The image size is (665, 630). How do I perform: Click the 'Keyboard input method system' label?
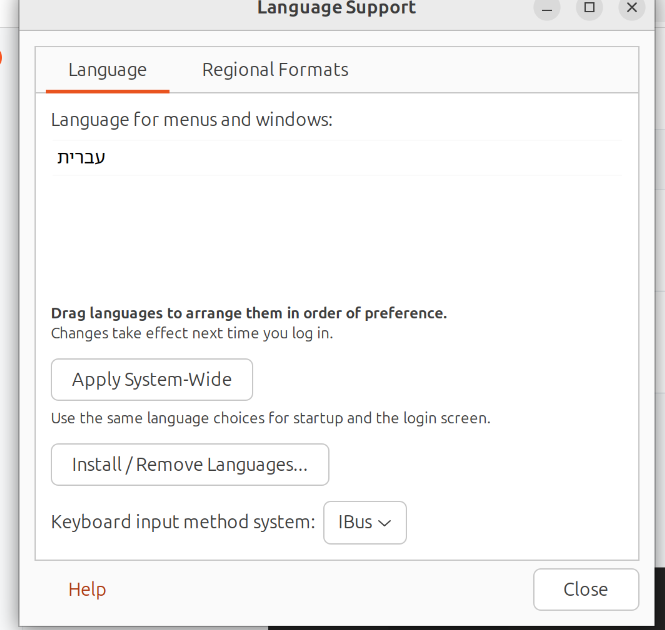183,522
